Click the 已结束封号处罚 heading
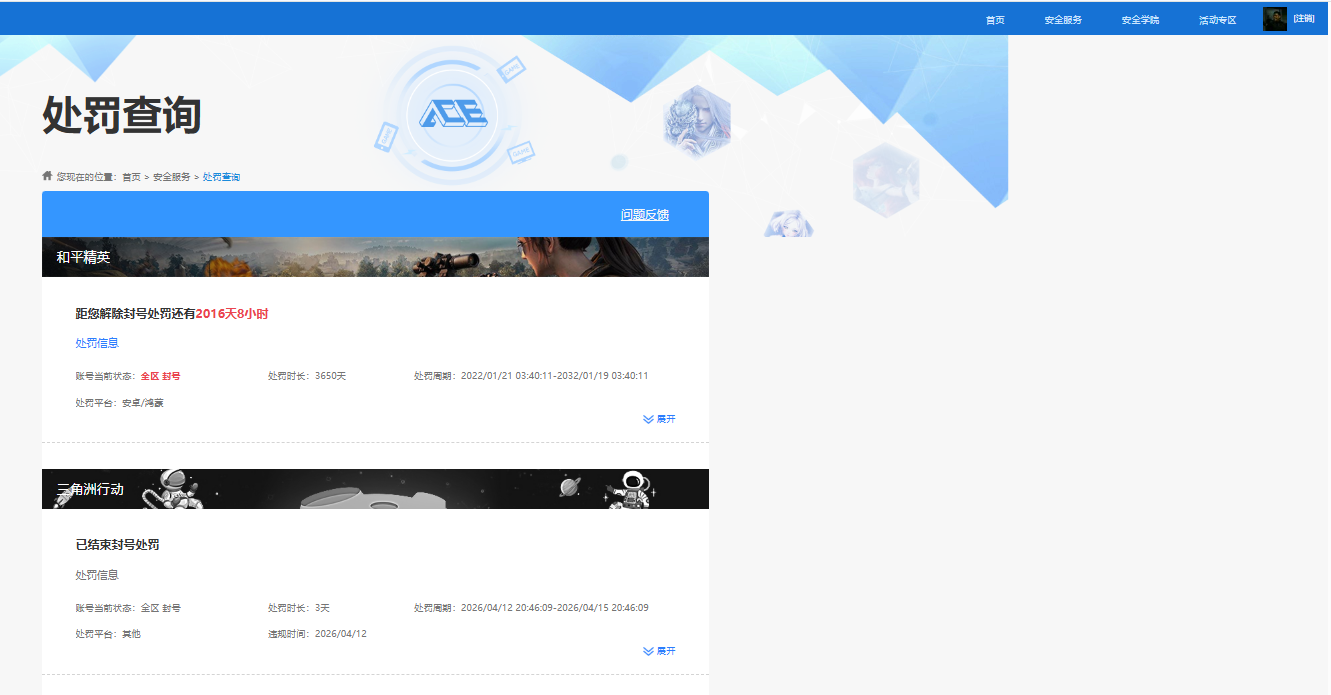The width and height of the screenshot is (1331, 695). click(x=117, y=545)
